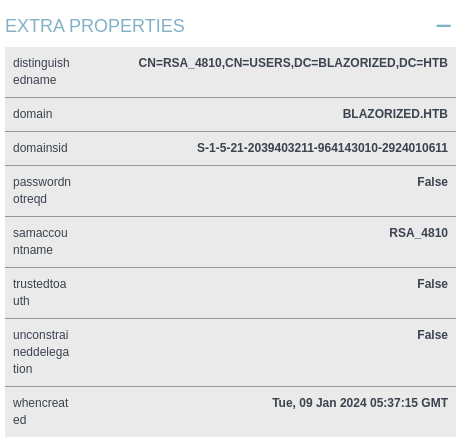Select the unconstraineddelegation False value
The width and height of the screenshot is (458, 442).
tap(432, 335)
